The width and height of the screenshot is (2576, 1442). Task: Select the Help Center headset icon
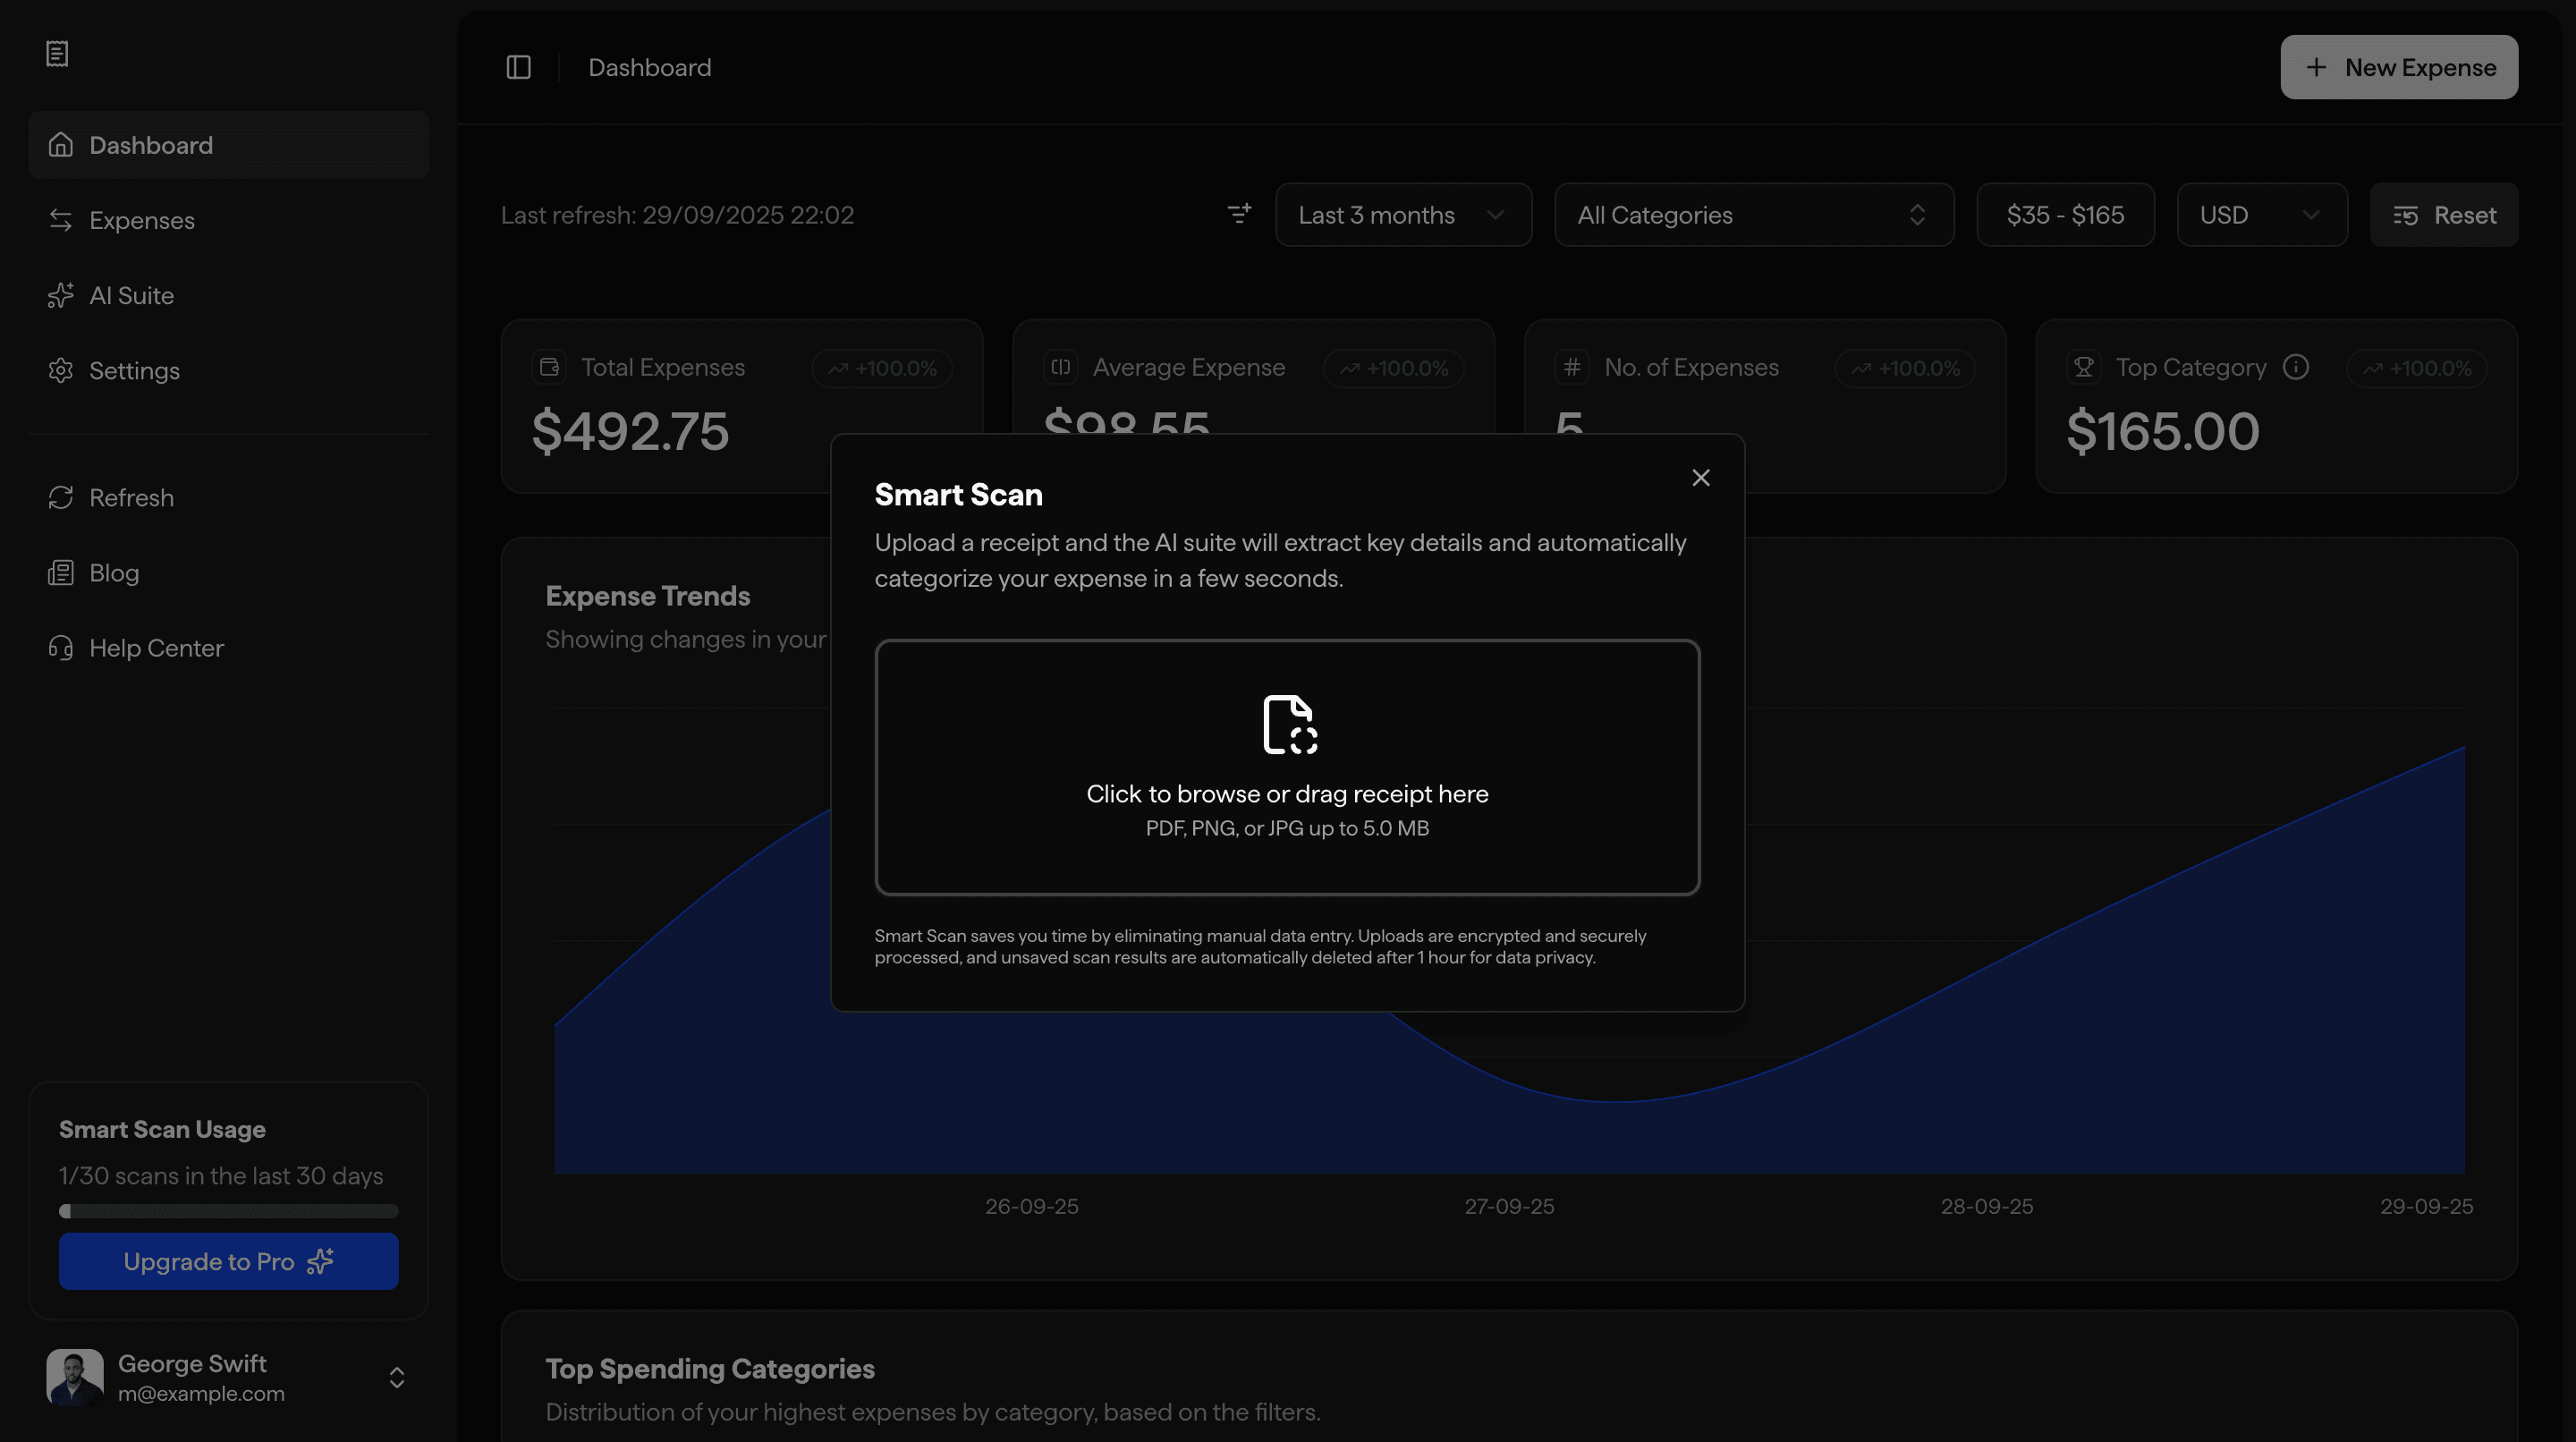tap(61, 648)
